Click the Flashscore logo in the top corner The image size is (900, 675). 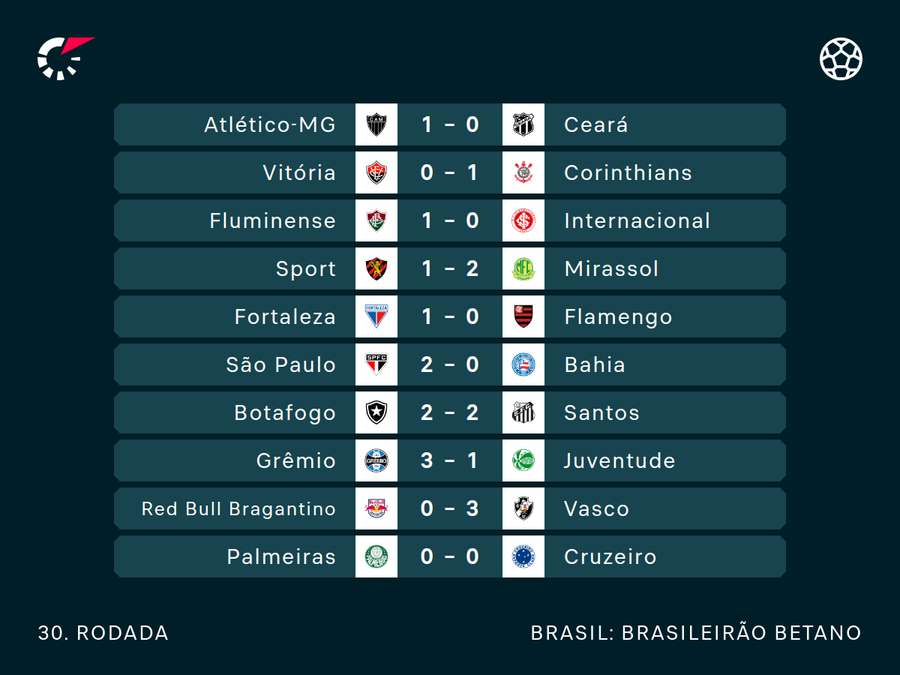(64, 58)
